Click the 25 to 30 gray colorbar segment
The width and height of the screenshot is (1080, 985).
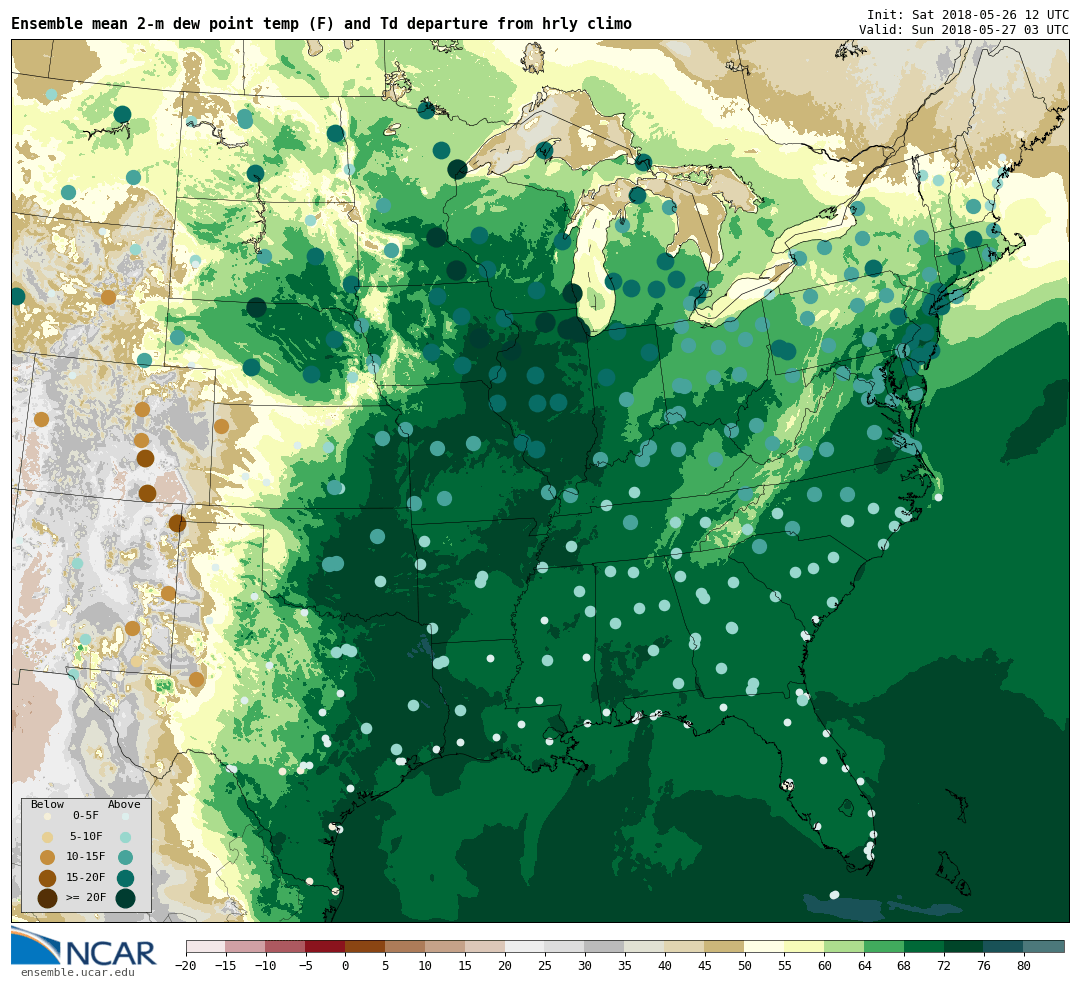(x=565, y=946)
